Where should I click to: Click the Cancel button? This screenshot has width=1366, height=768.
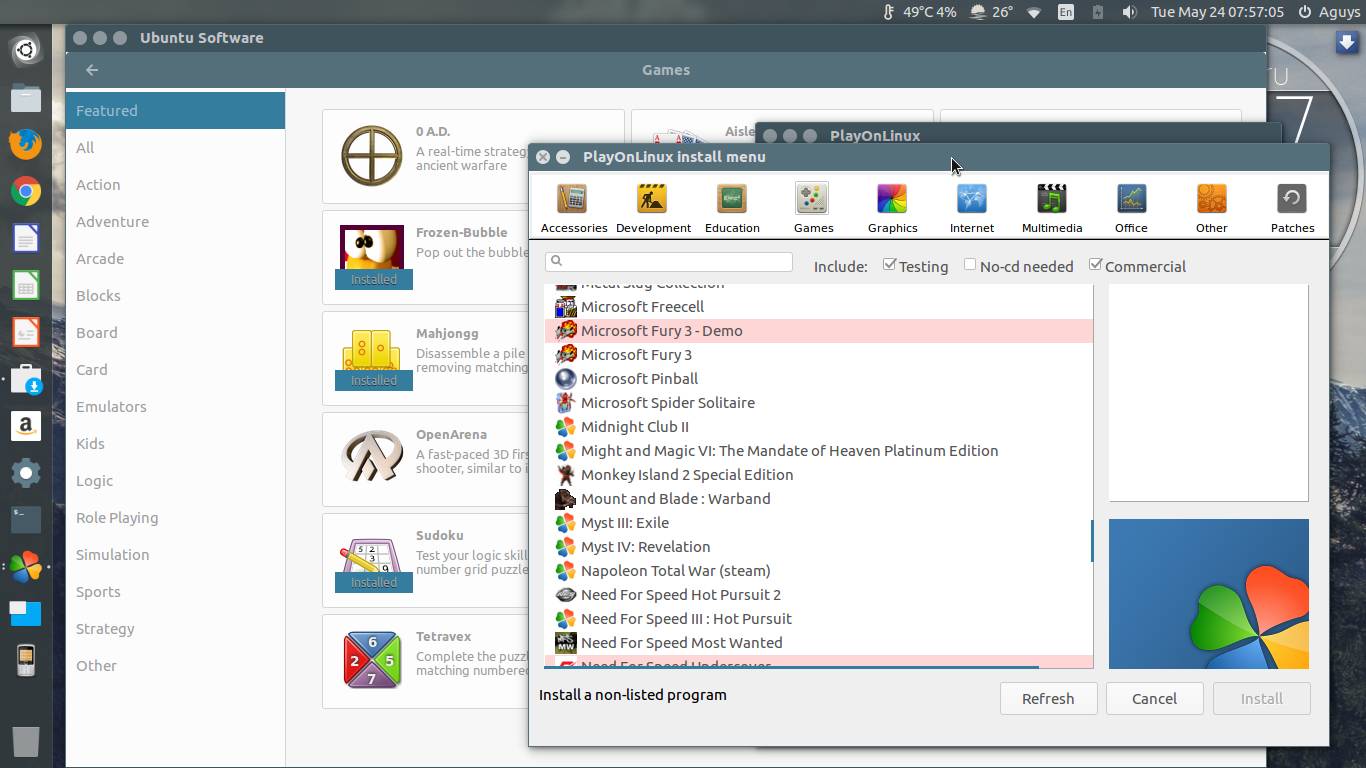(x=1154, y=699)
